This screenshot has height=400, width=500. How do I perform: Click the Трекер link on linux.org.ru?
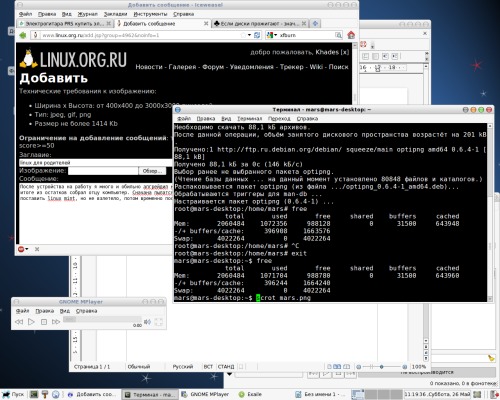pos(292,67)
